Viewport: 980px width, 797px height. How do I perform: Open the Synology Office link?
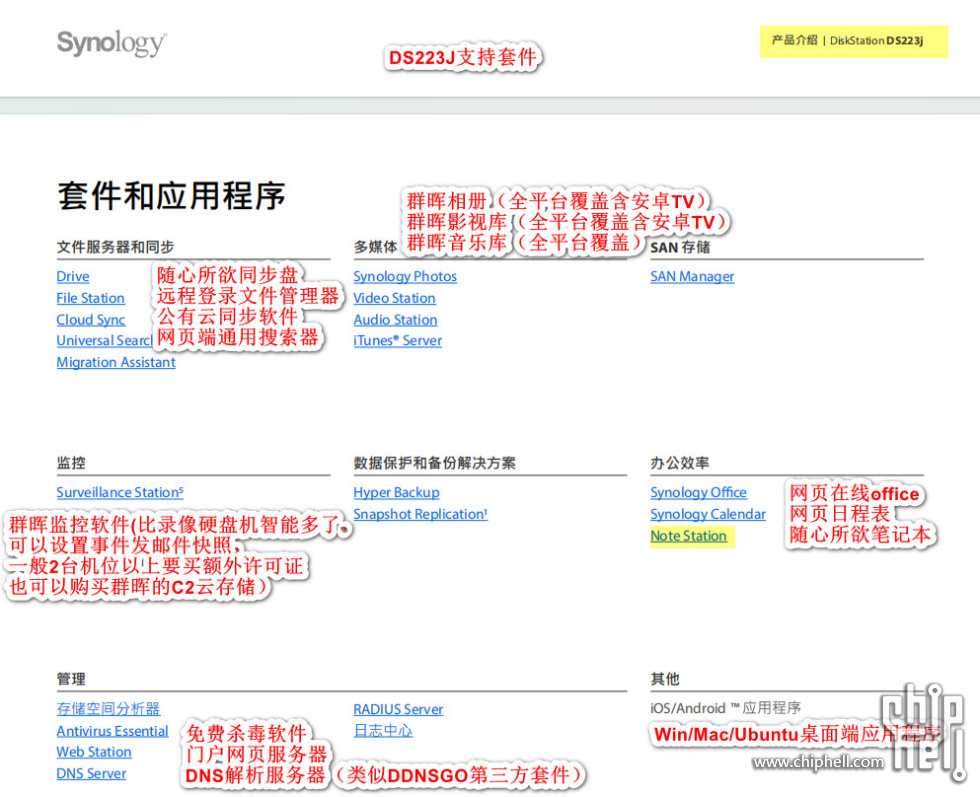(698, 493)
